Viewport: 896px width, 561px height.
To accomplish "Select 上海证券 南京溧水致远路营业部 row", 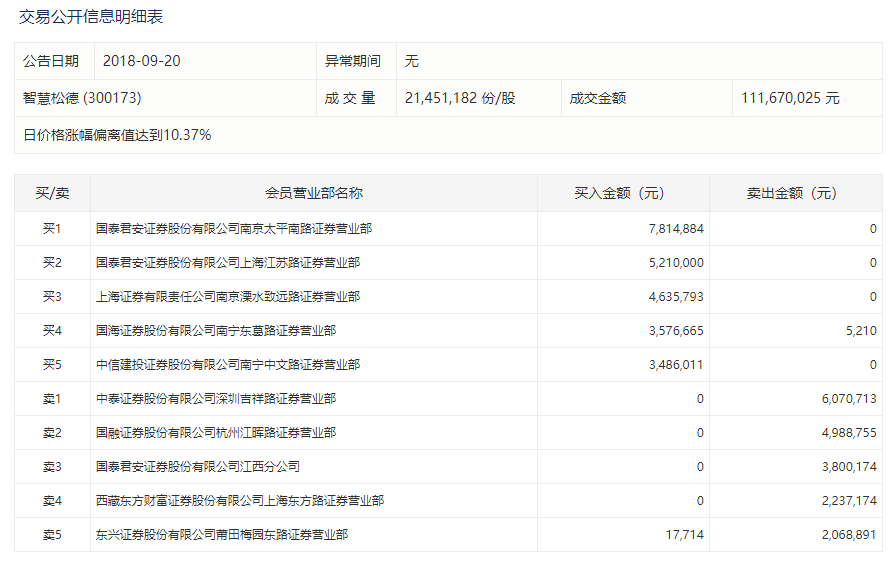I will pos(227,297).
